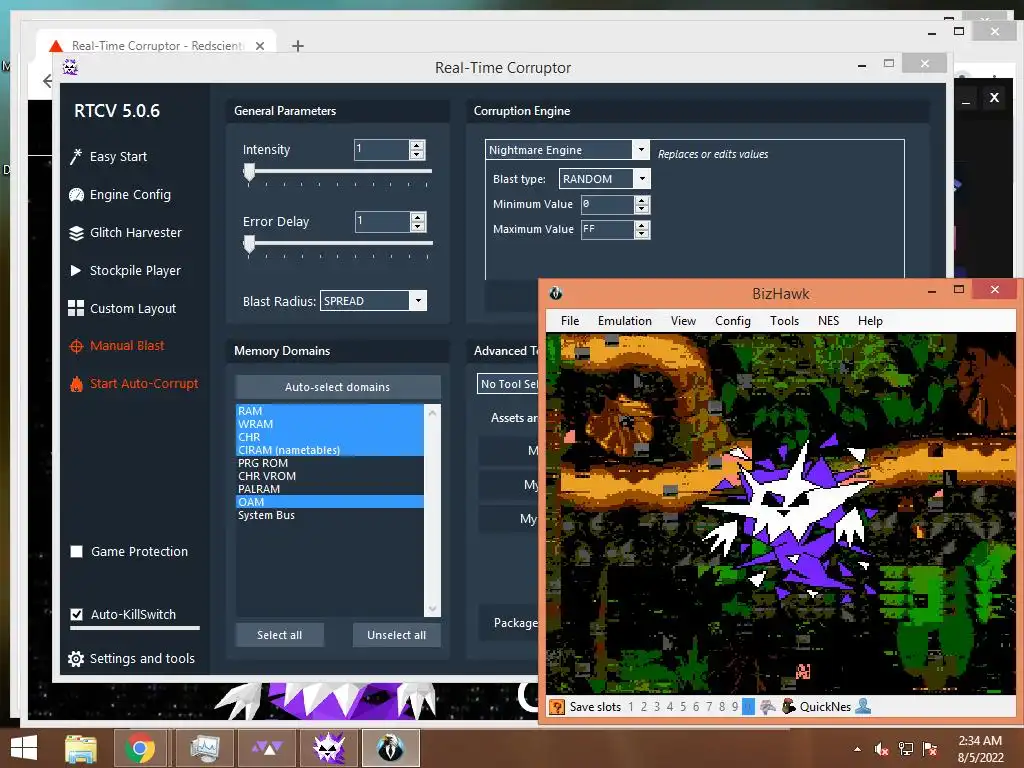Click the QuickNes core chicken icon
Viewport: 1024px width, 768px height.
click(x=788, y=706)
